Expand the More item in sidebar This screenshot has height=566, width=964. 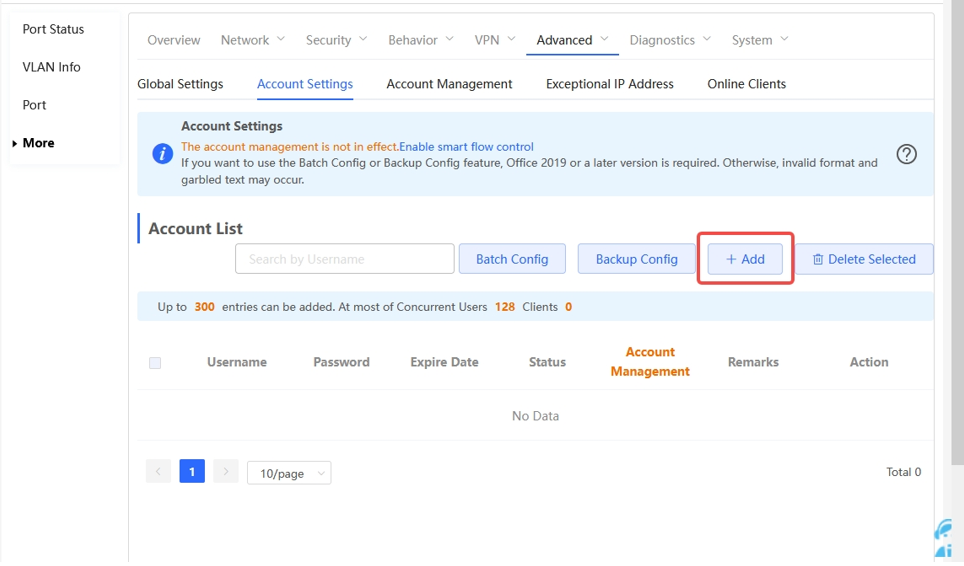click(38, 143)
